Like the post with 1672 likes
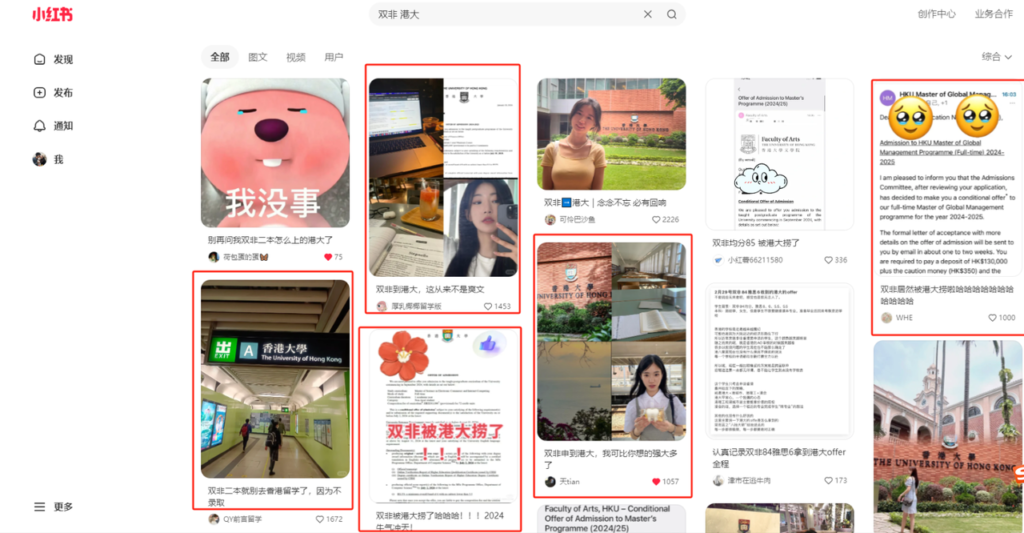Screen dimensions: 1024x533 [320, 519]
